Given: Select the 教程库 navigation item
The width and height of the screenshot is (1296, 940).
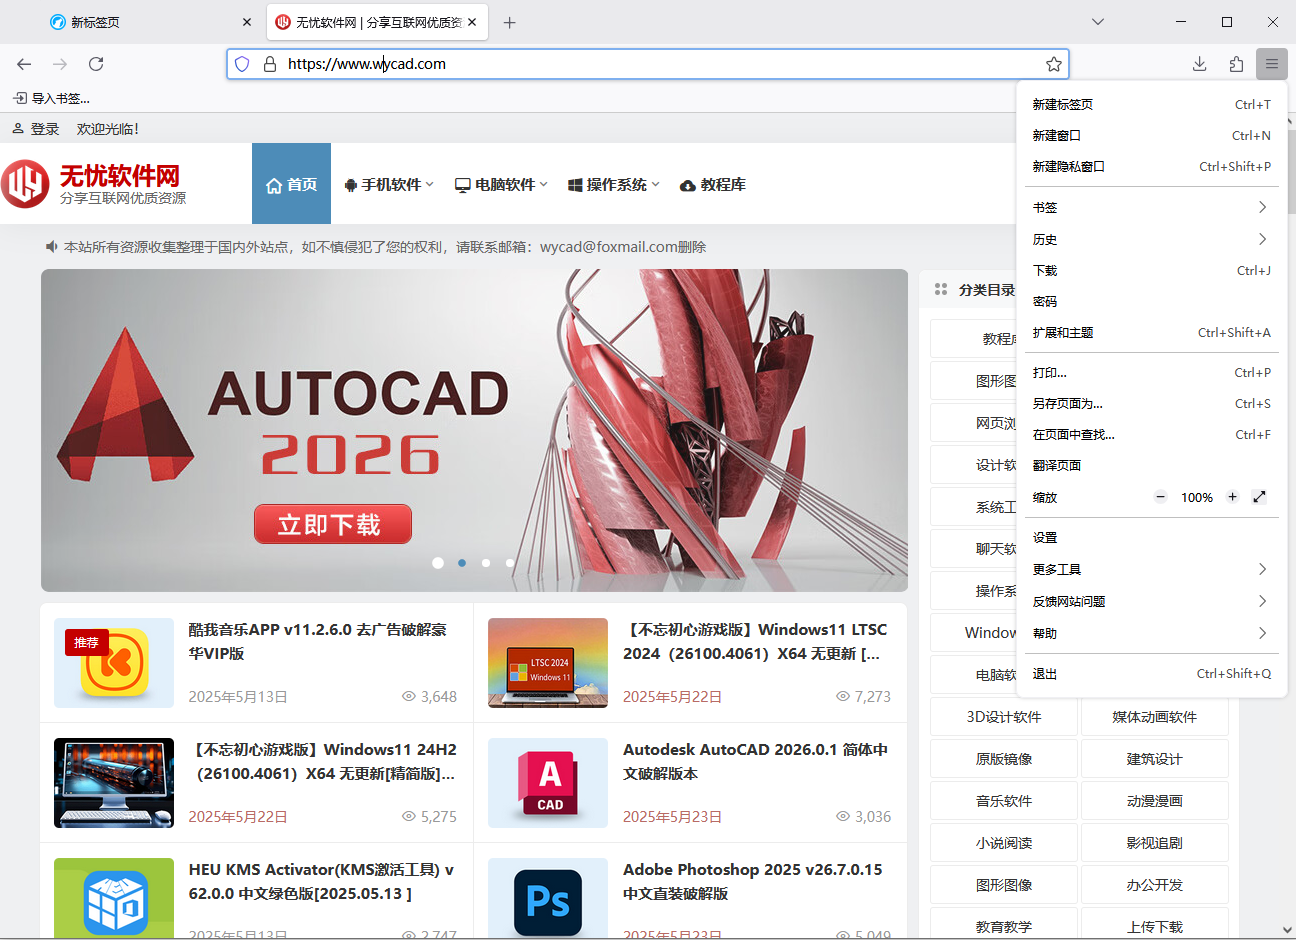Looking at the screenshot, I should [713, 183].
